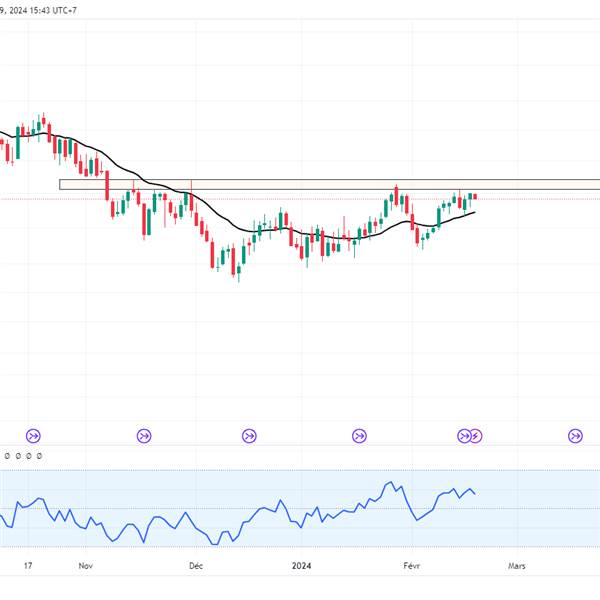Viewport: 600px width, 600px height.
Task: Open the arrow event icon touching the lightning icon
Action: [x=464, y=436]
